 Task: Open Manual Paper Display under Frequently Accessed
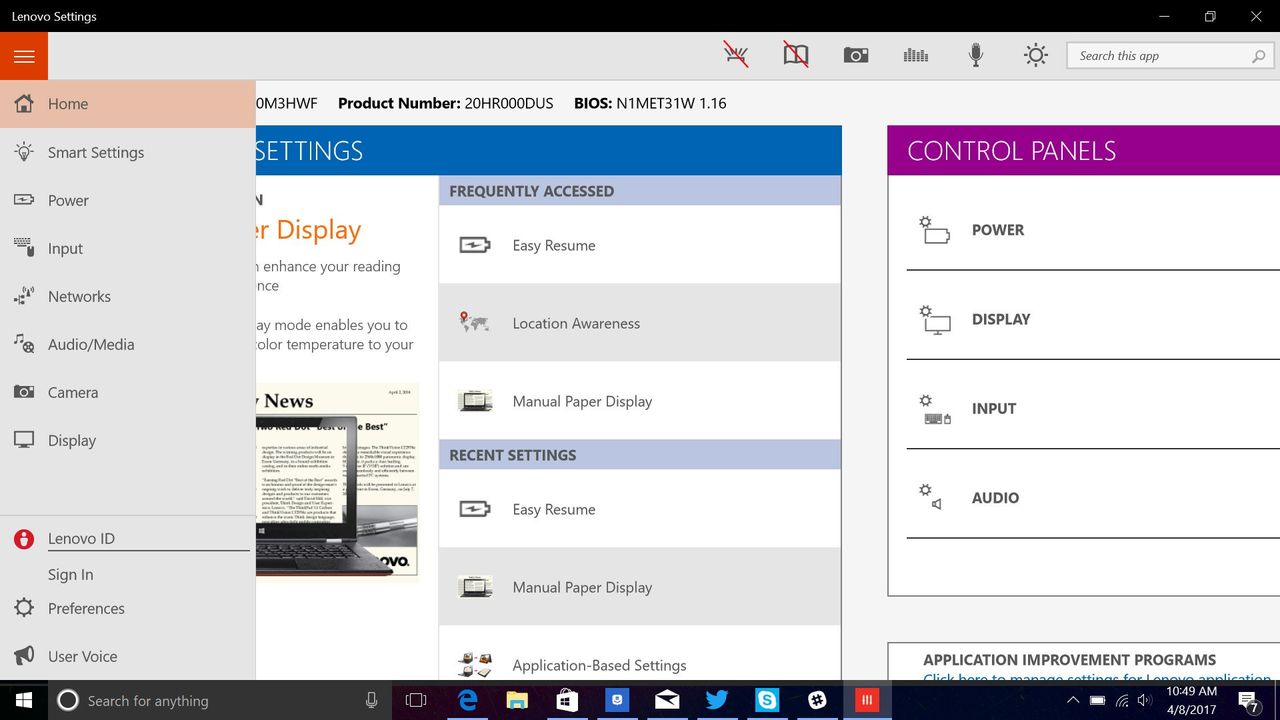pyautogui.click(x=640, y=401)
